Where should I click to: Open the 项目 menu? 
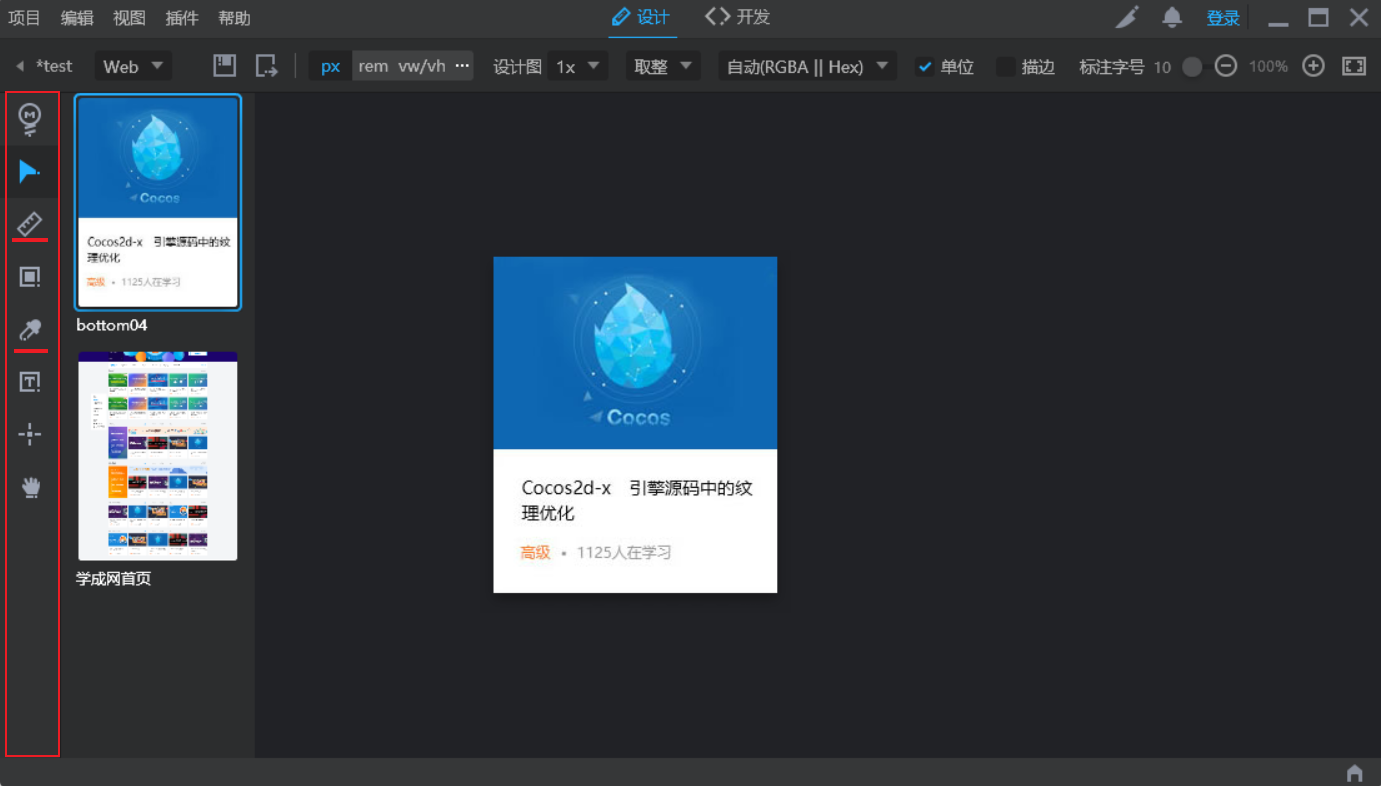coord(25,18)
